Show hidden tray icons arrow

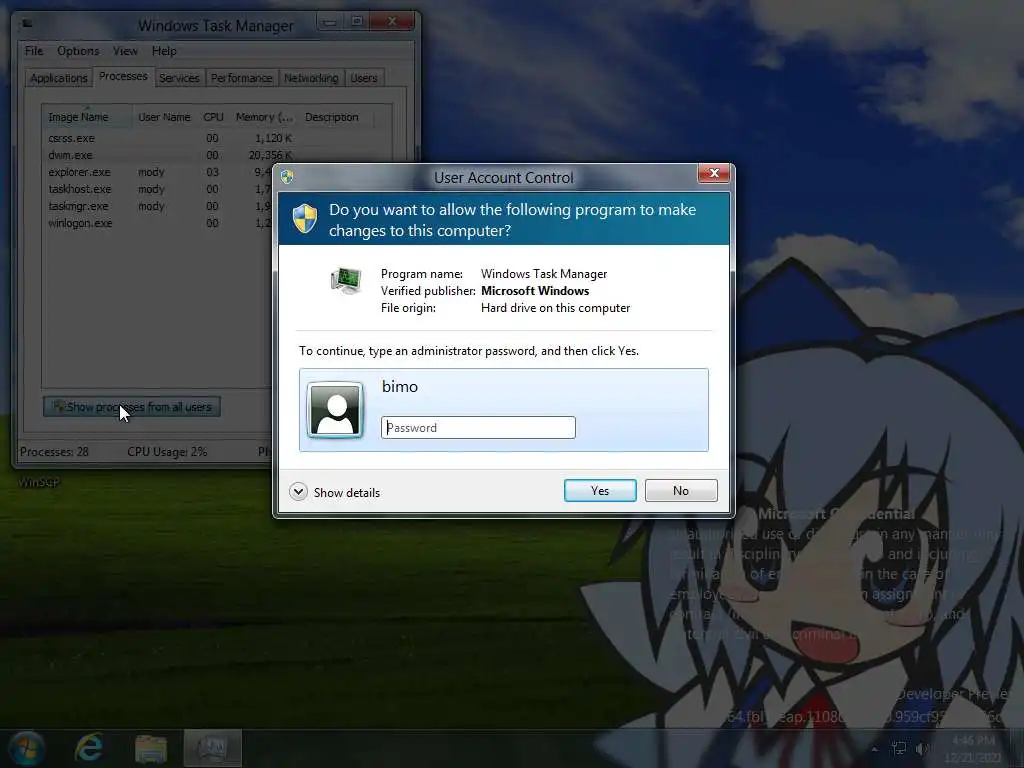click(874, 749)
